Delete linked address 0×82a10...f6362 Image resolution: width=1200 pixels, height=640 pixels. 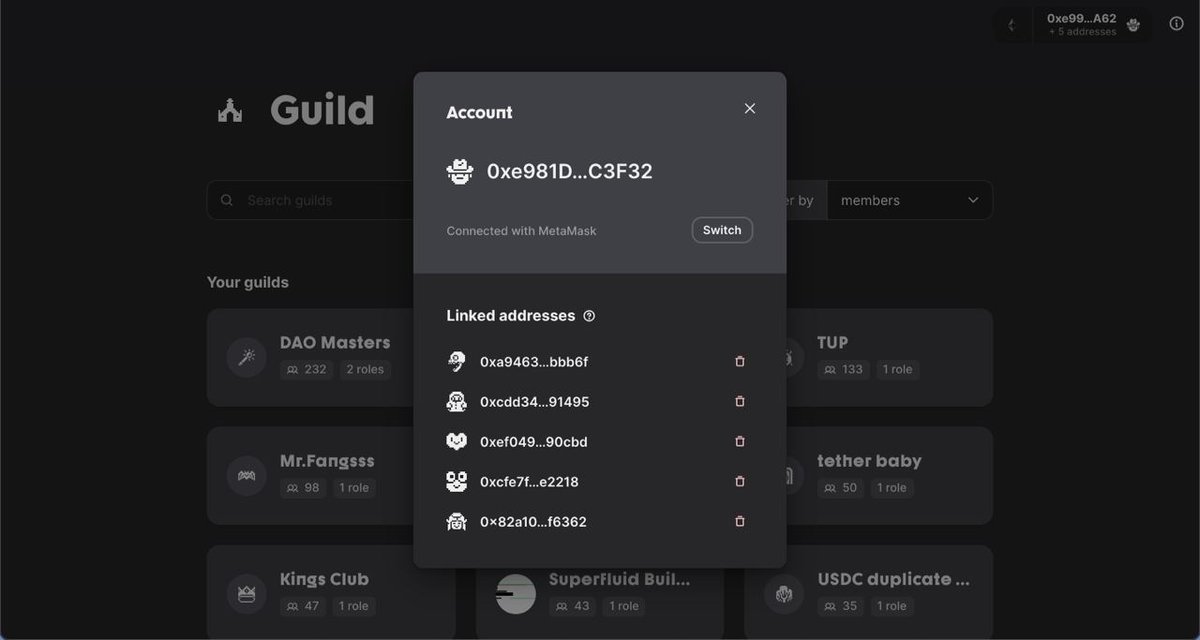(740, 521)
